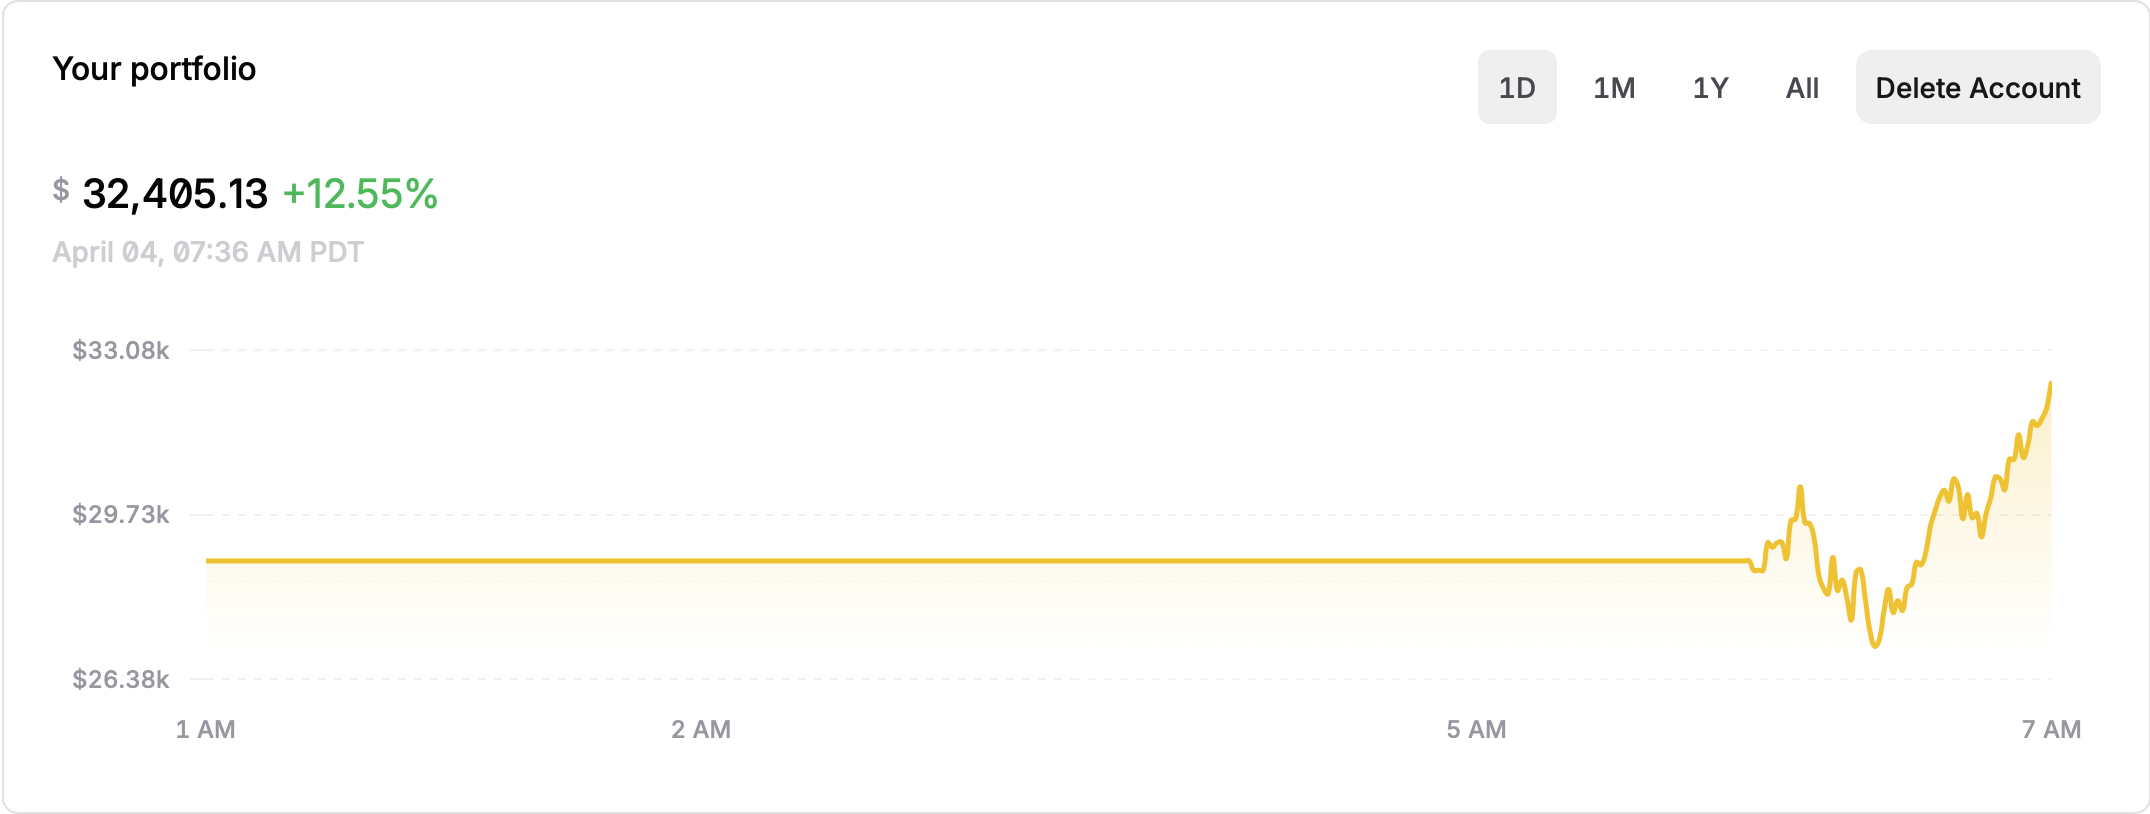Click the 1 AM time axis label

[x=206, y=729]
